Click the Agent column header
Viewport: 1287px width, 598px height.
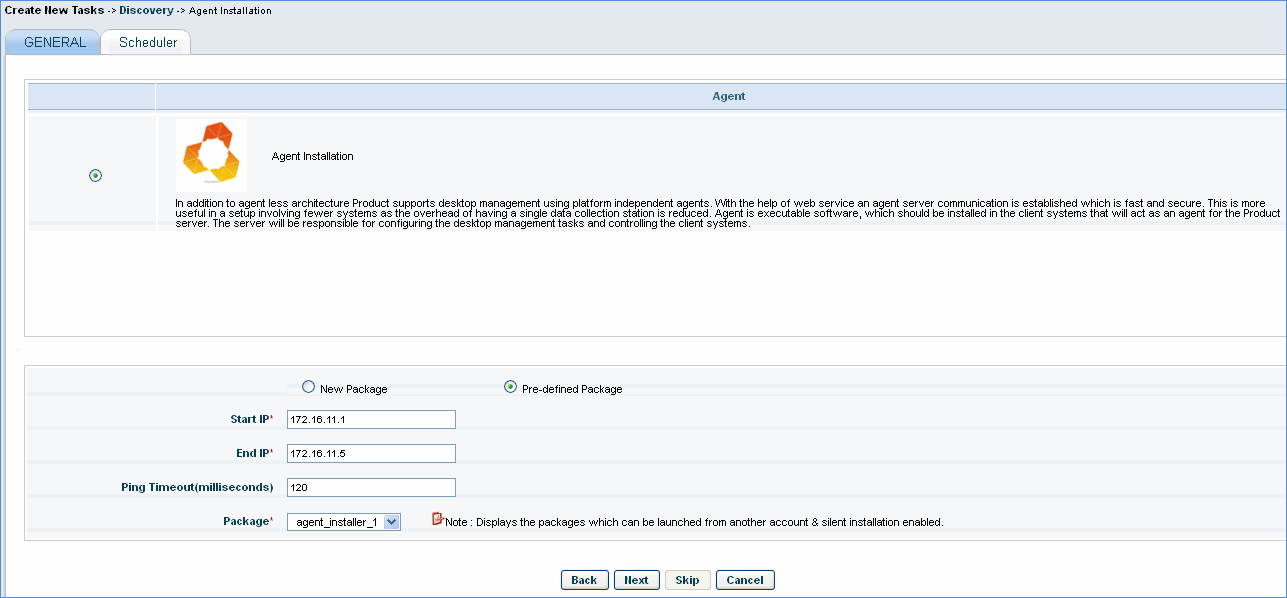click(728, 97)
